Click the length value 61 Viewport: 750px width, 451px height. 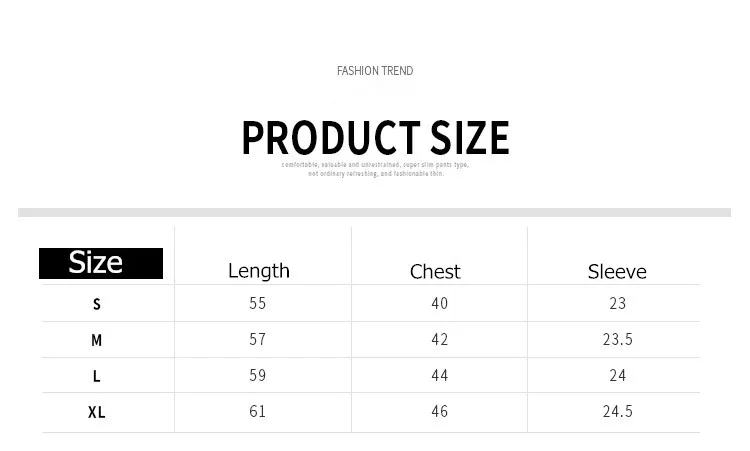[258, 411]
